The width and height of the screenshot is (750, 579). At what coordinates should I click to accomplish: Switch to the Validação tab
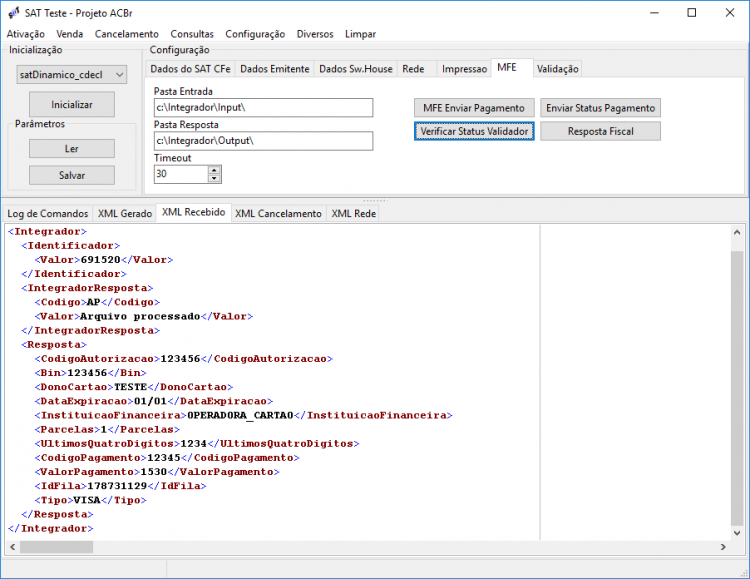tap(558, 69)
